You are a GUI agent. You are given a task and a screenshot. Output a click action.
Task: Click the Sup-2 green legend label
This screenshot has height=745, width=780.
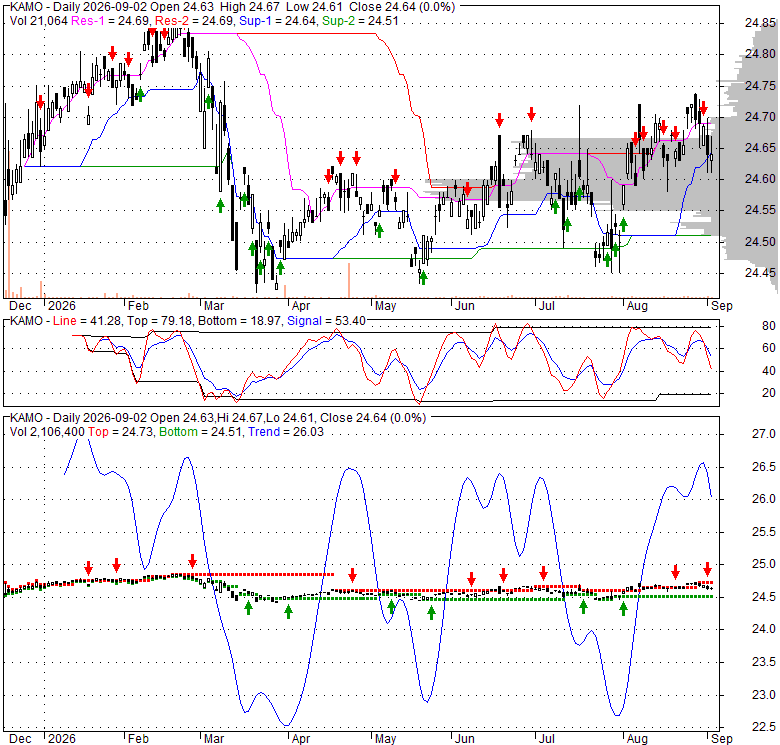click(338, 20)
